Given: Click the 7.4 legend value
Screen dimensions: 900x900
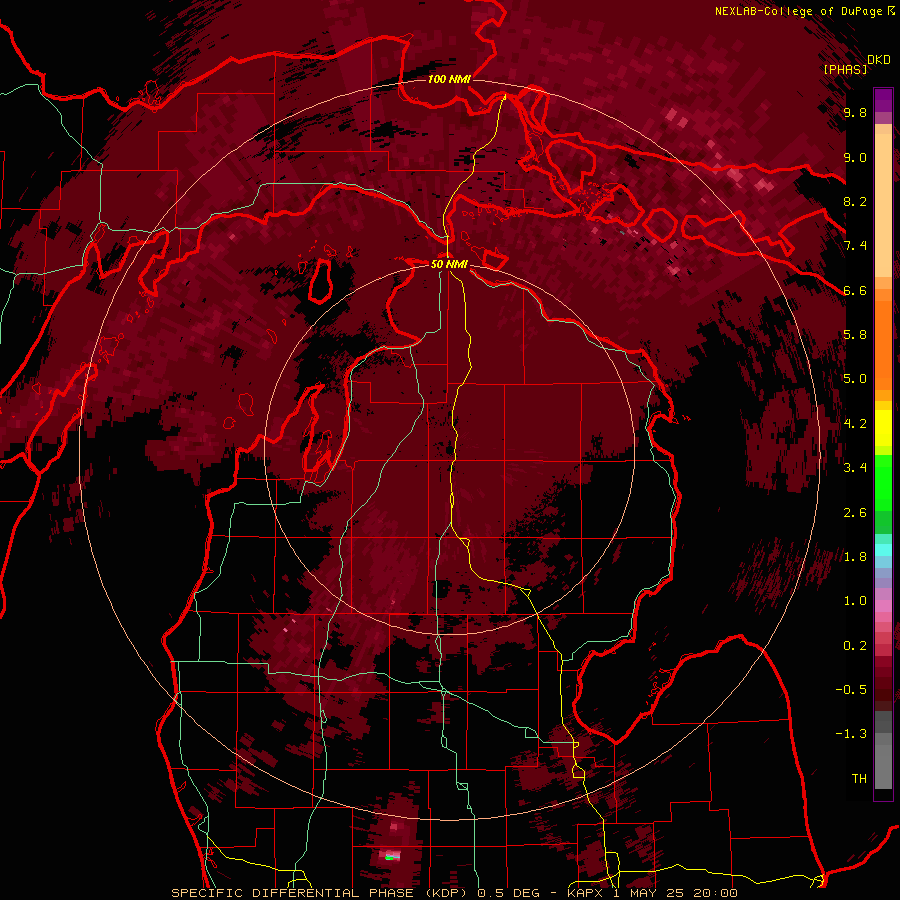Looking at the screenshot, I should (x=855, y=246).
